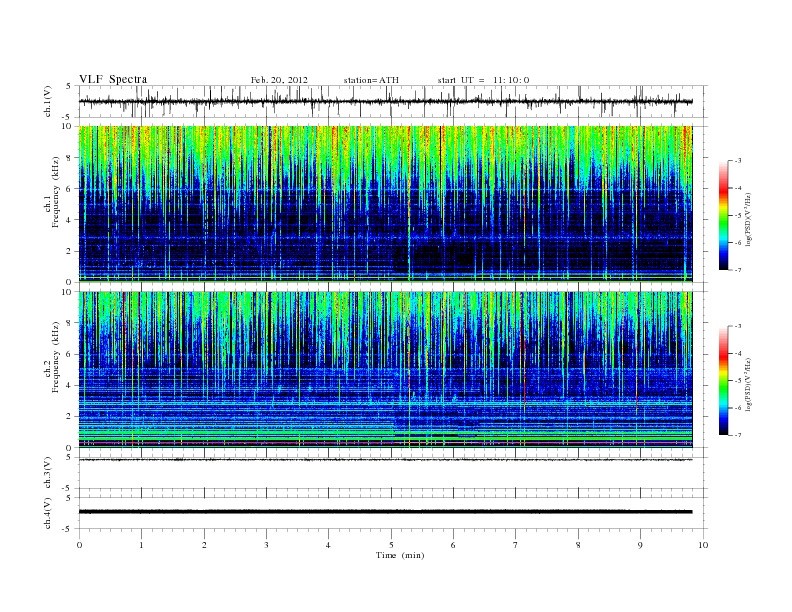Viewport: 792px width, 612px height.
Task: Click the thick ch.4 voltage trace
Action: tap(385, 512)
